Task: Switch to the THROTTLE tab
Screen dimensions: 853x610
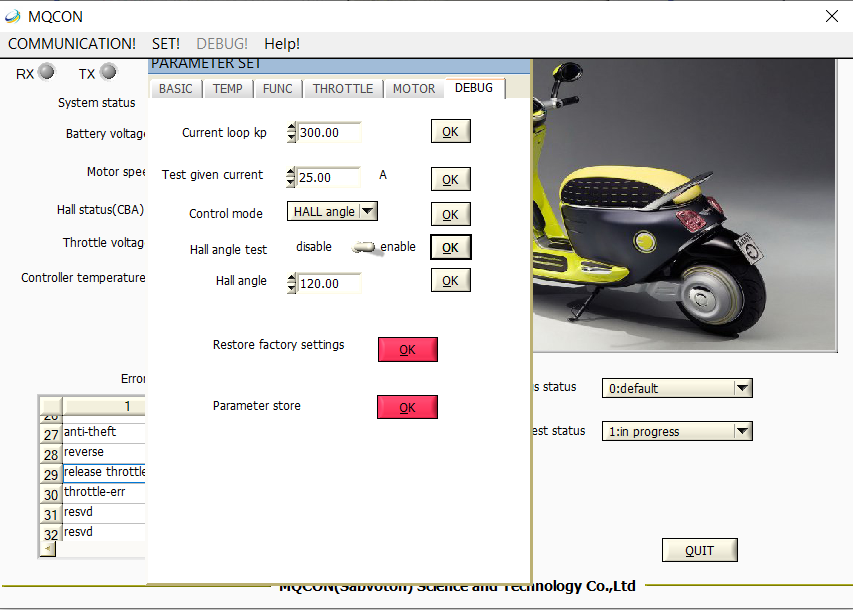Action: (343, 89)
